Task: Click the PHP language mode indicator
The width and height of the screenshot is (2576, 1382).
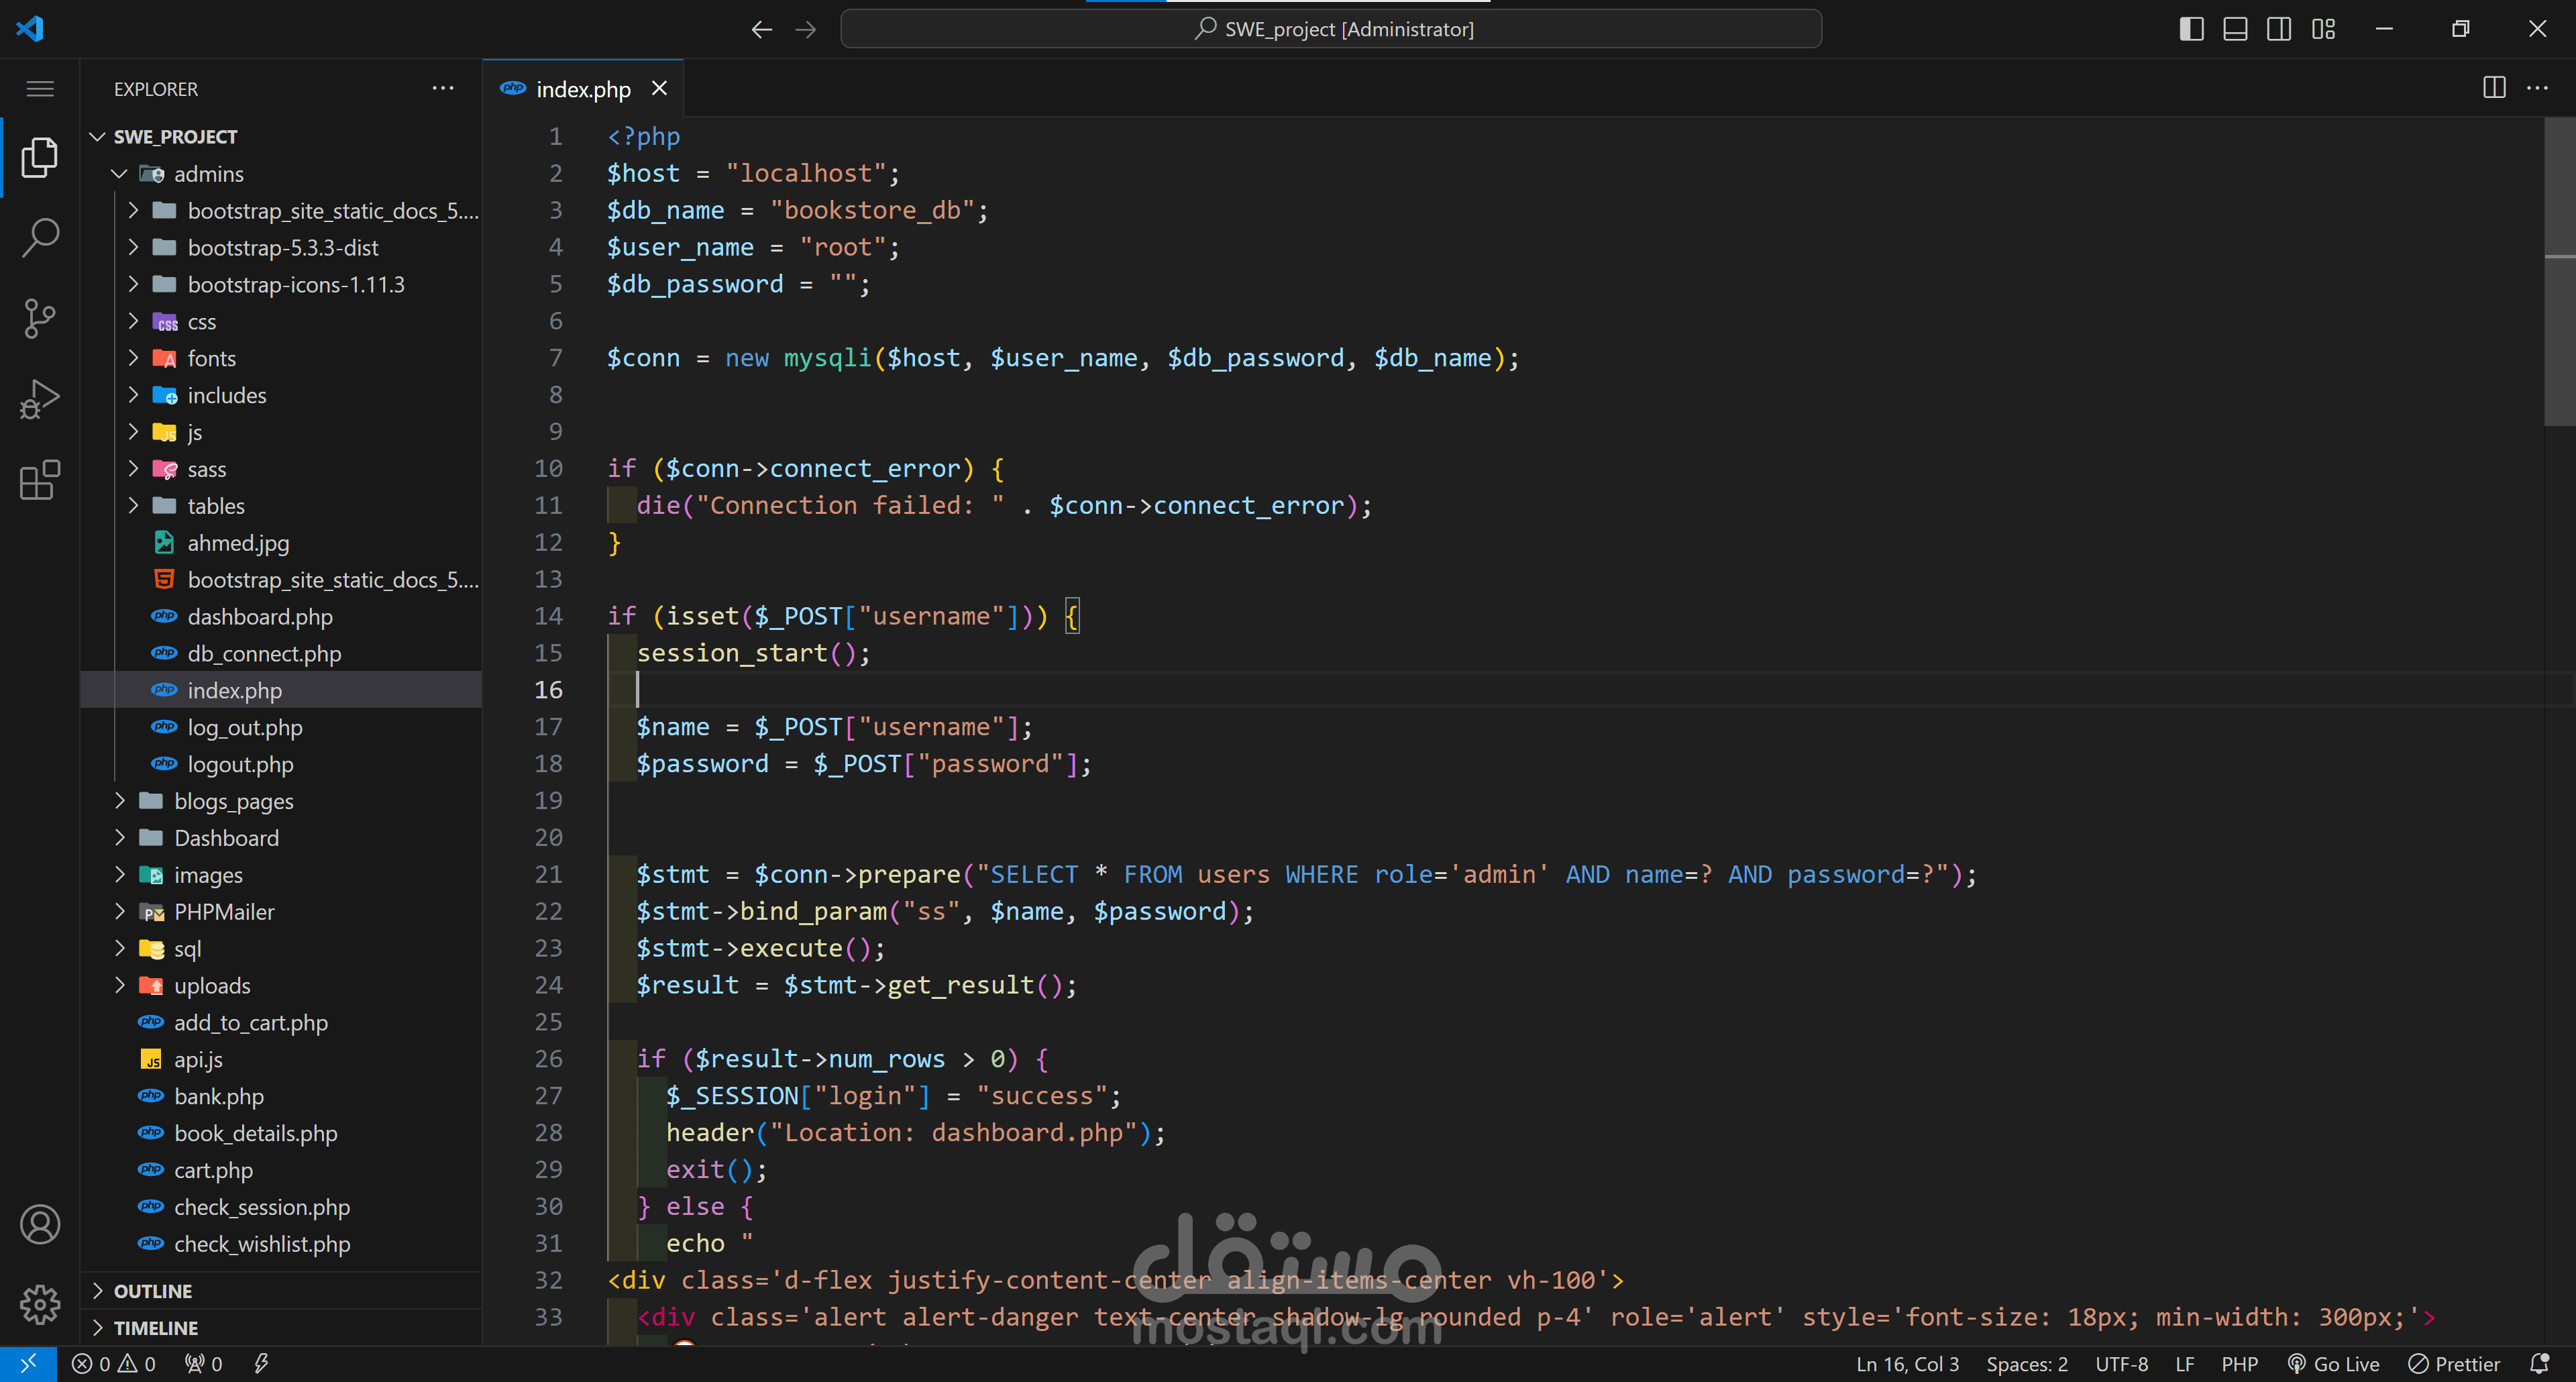Action: [2239, 1364]
